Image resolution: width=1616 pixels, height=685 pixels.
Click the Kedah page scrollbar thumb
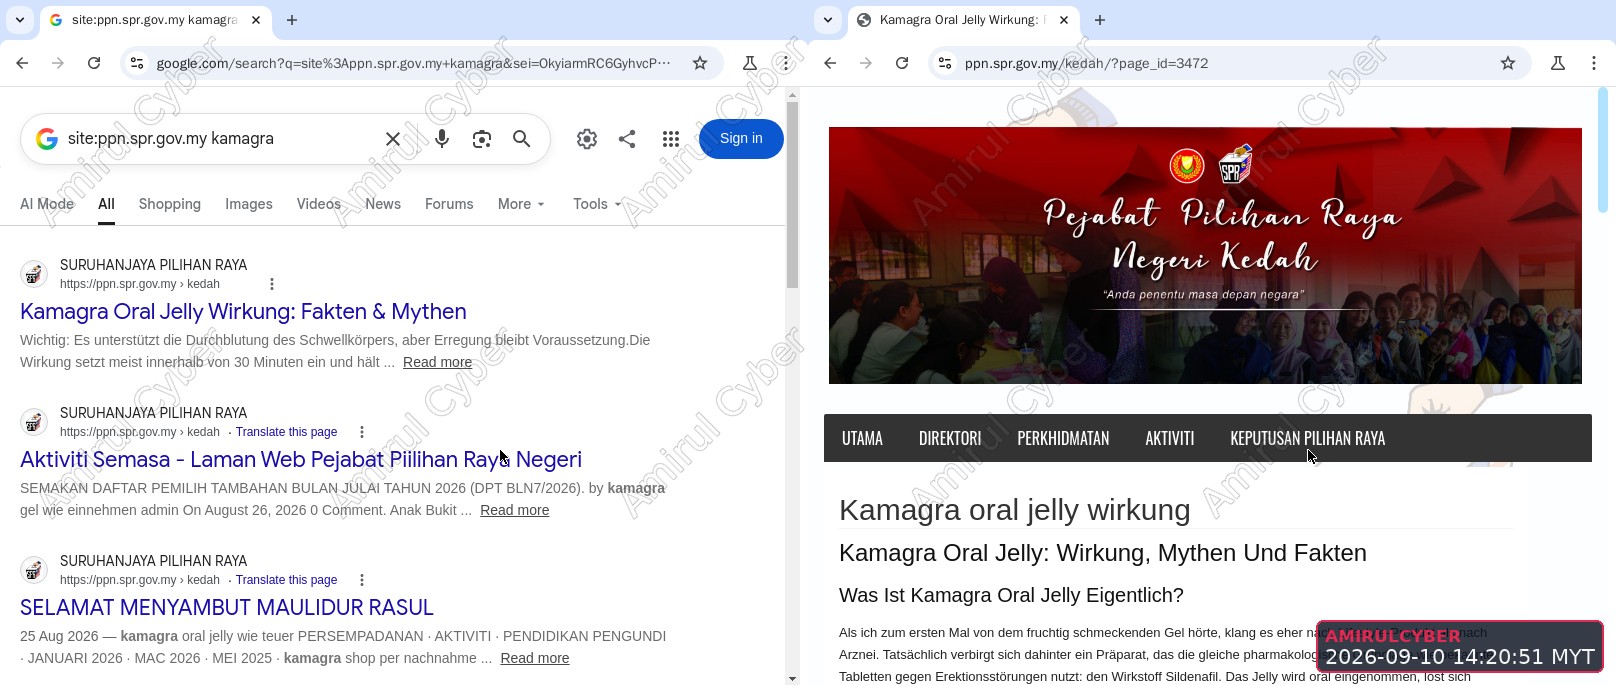(1603, 150)
